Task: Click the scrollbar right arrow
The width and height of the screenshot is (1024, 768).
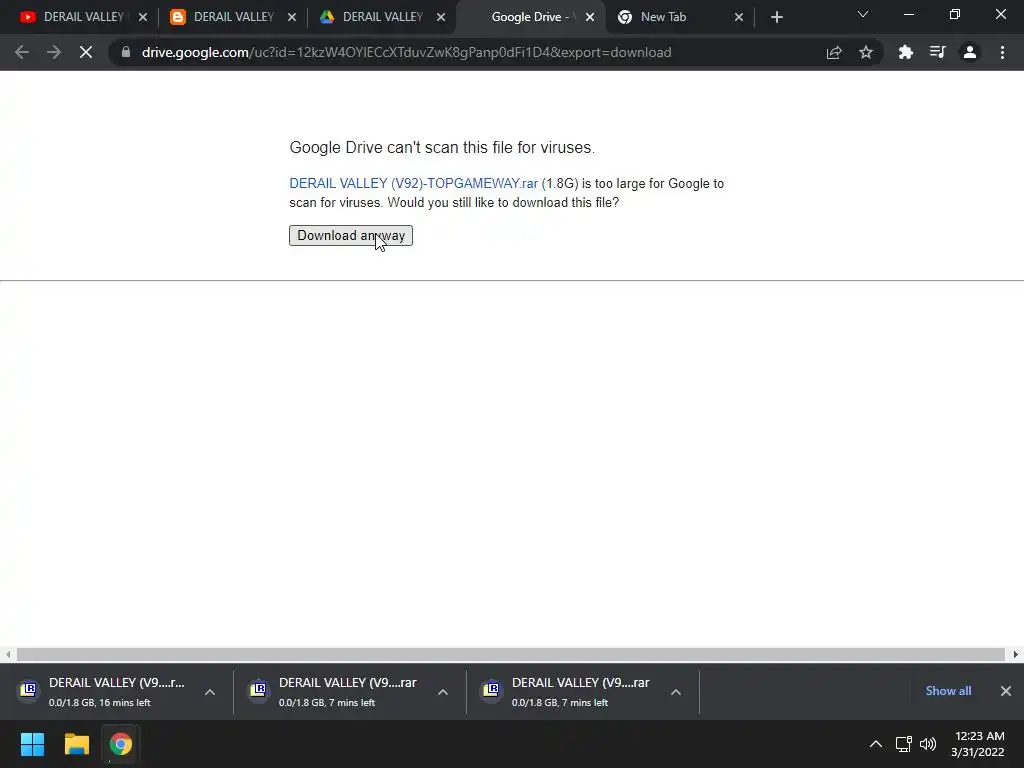Action: [1016, 654]
